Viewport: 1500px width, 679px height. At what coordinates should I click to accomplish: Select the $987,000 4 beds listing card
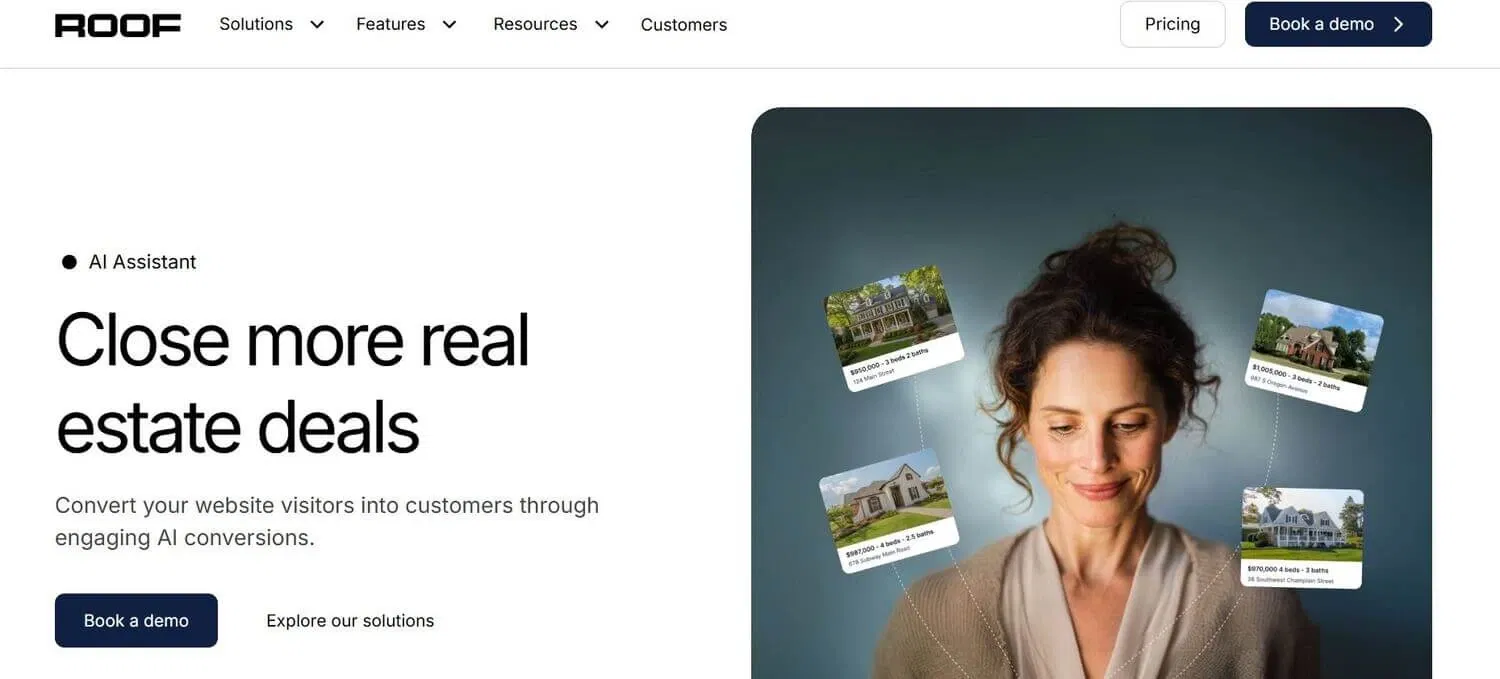pyautogui.click(x=889, y=511)
